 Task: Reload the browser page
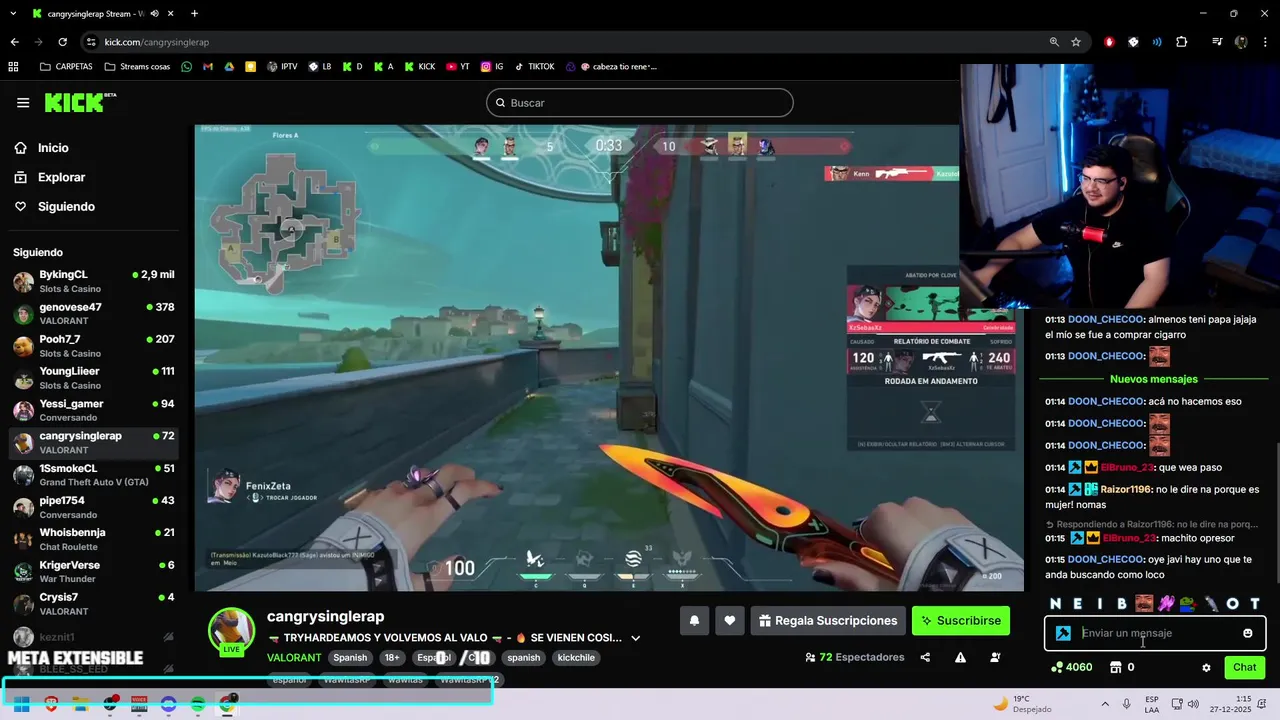click(x=62, y=42)
